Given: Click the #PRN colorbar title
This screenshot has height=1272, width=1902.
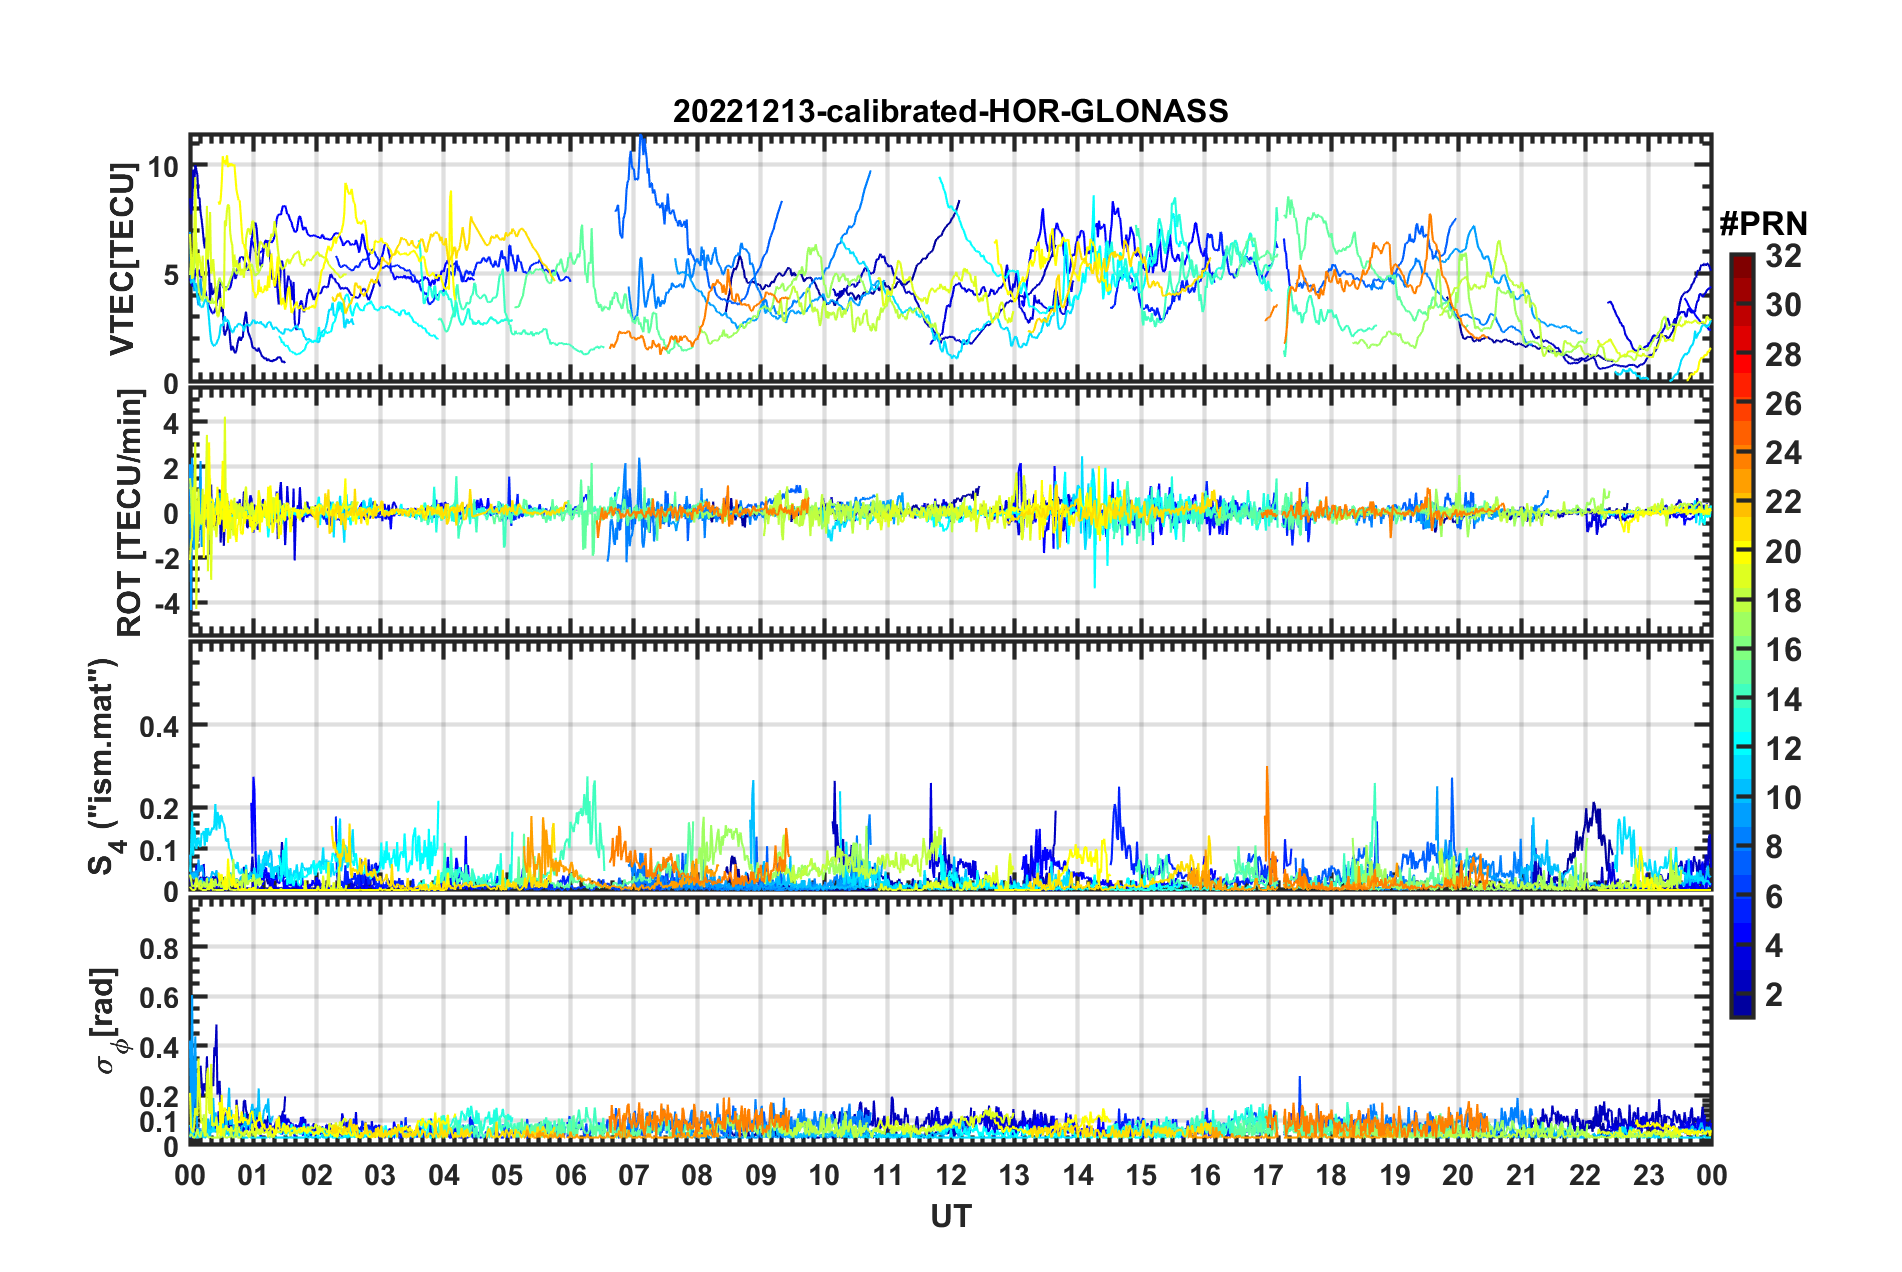Looking at the screenshot, I should [x=1763, y=224].
